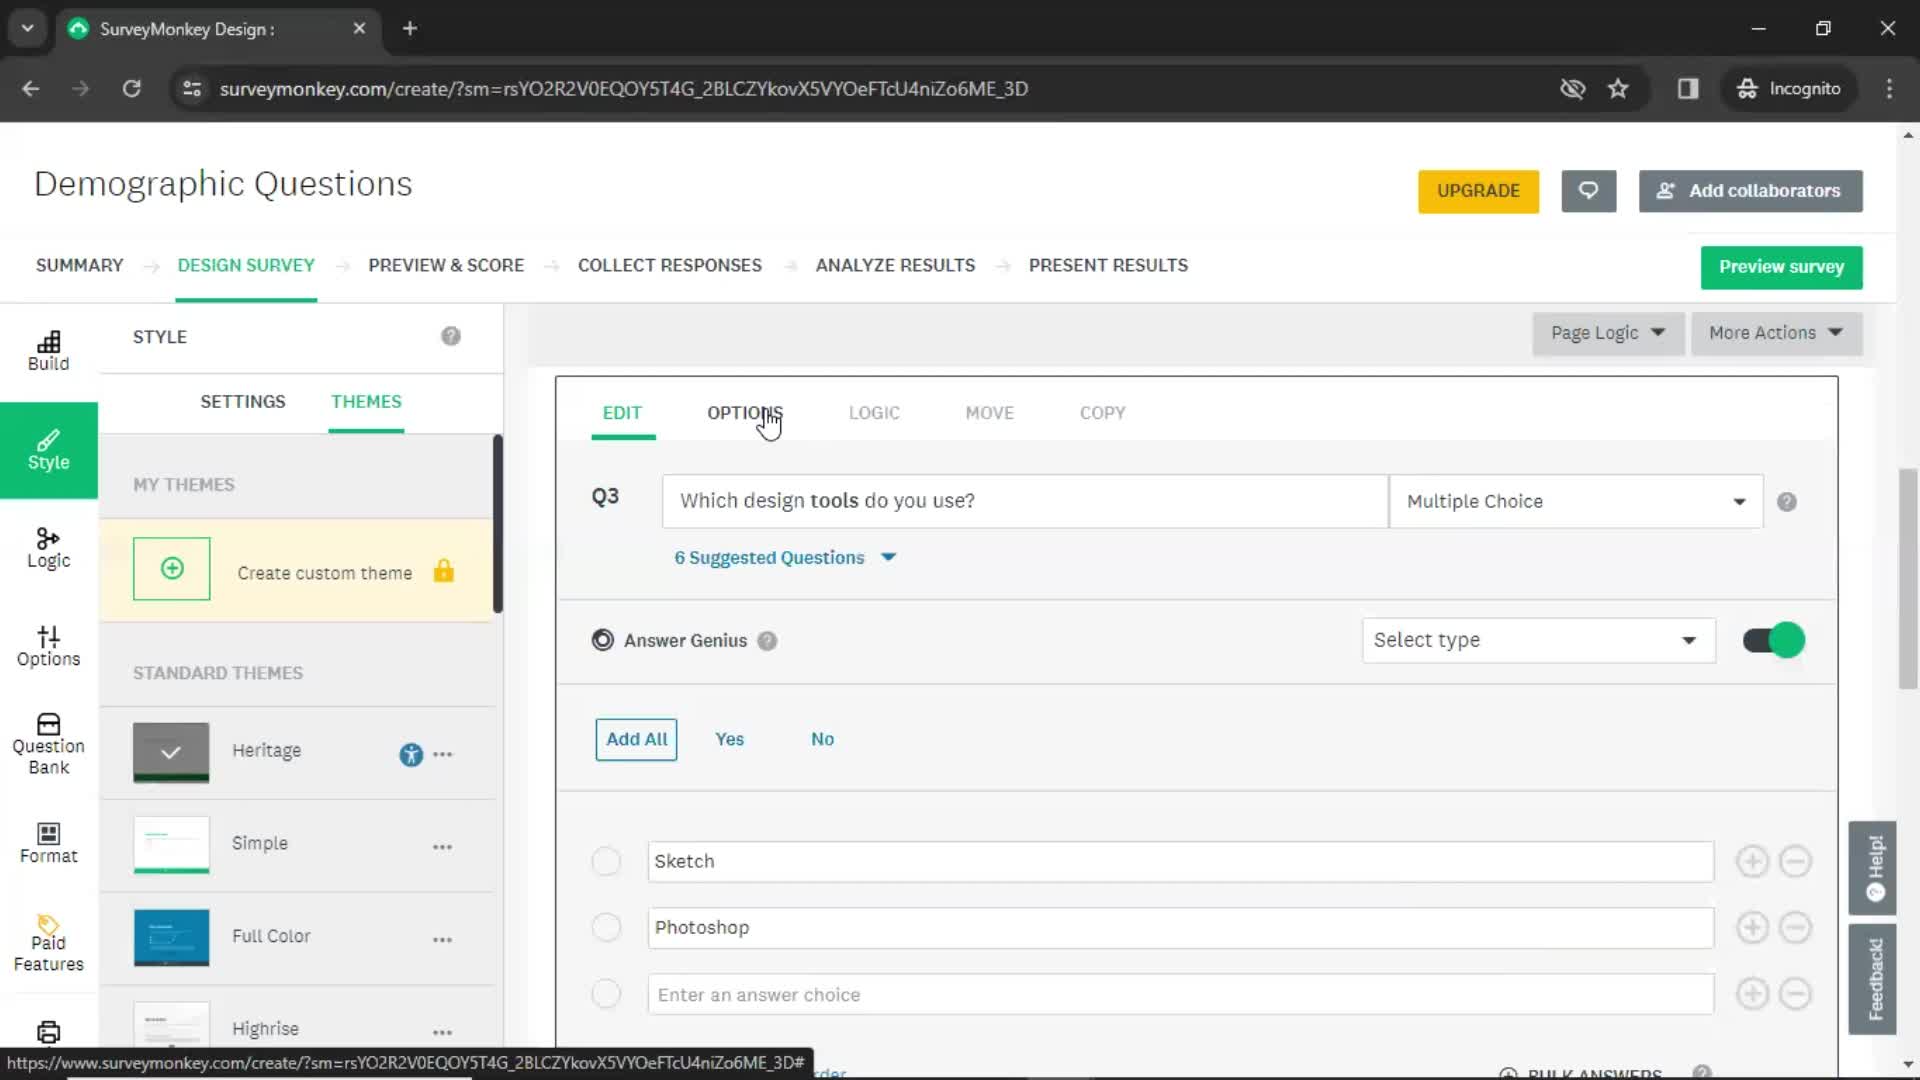
Task: Select the Photoshop radio button
Action: tap(606, 928)
